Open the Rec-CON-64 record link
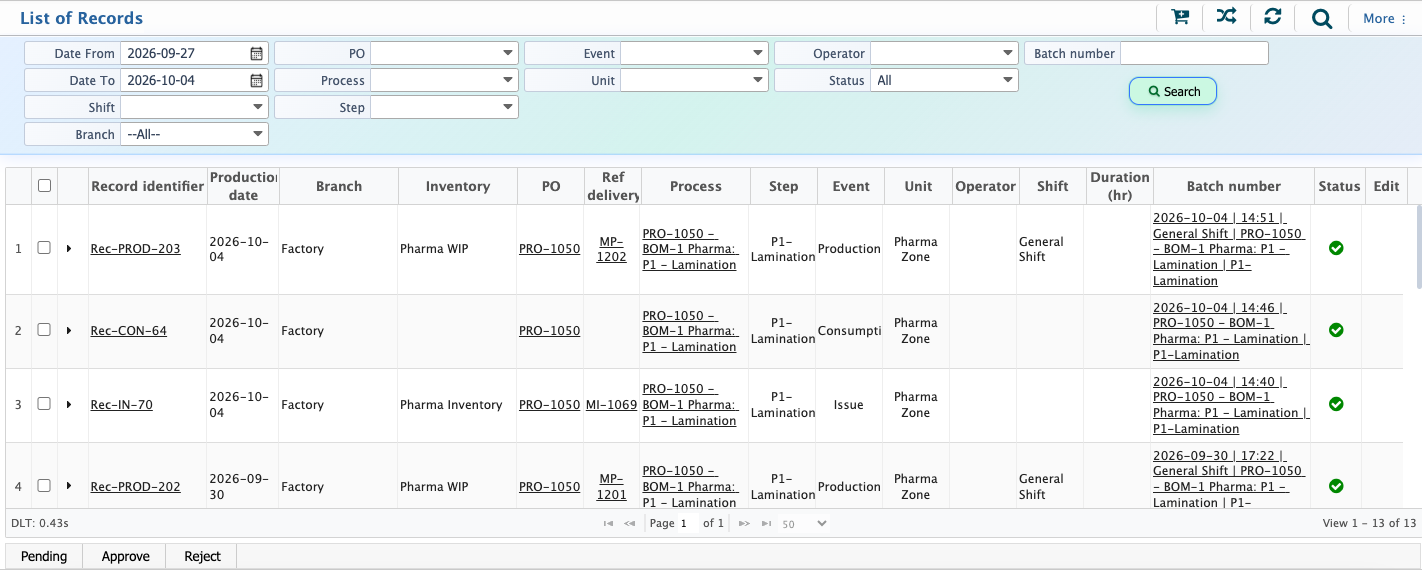The width and height of the screenshot is (1422, 570). coord(129,330)
